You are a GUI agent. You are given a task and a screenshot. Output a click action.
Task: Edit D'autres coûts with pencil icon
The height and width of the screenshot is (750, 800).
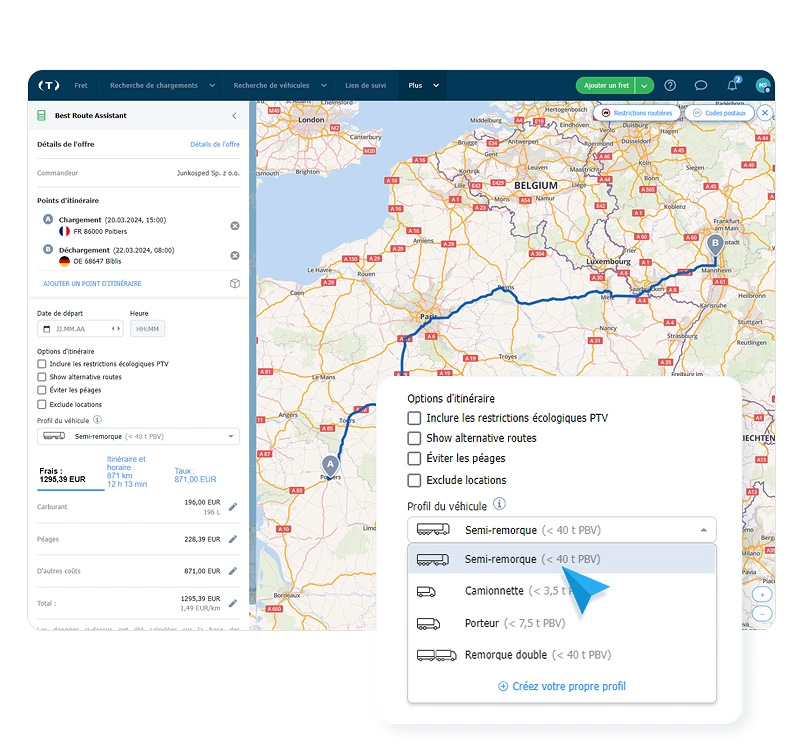233,571
